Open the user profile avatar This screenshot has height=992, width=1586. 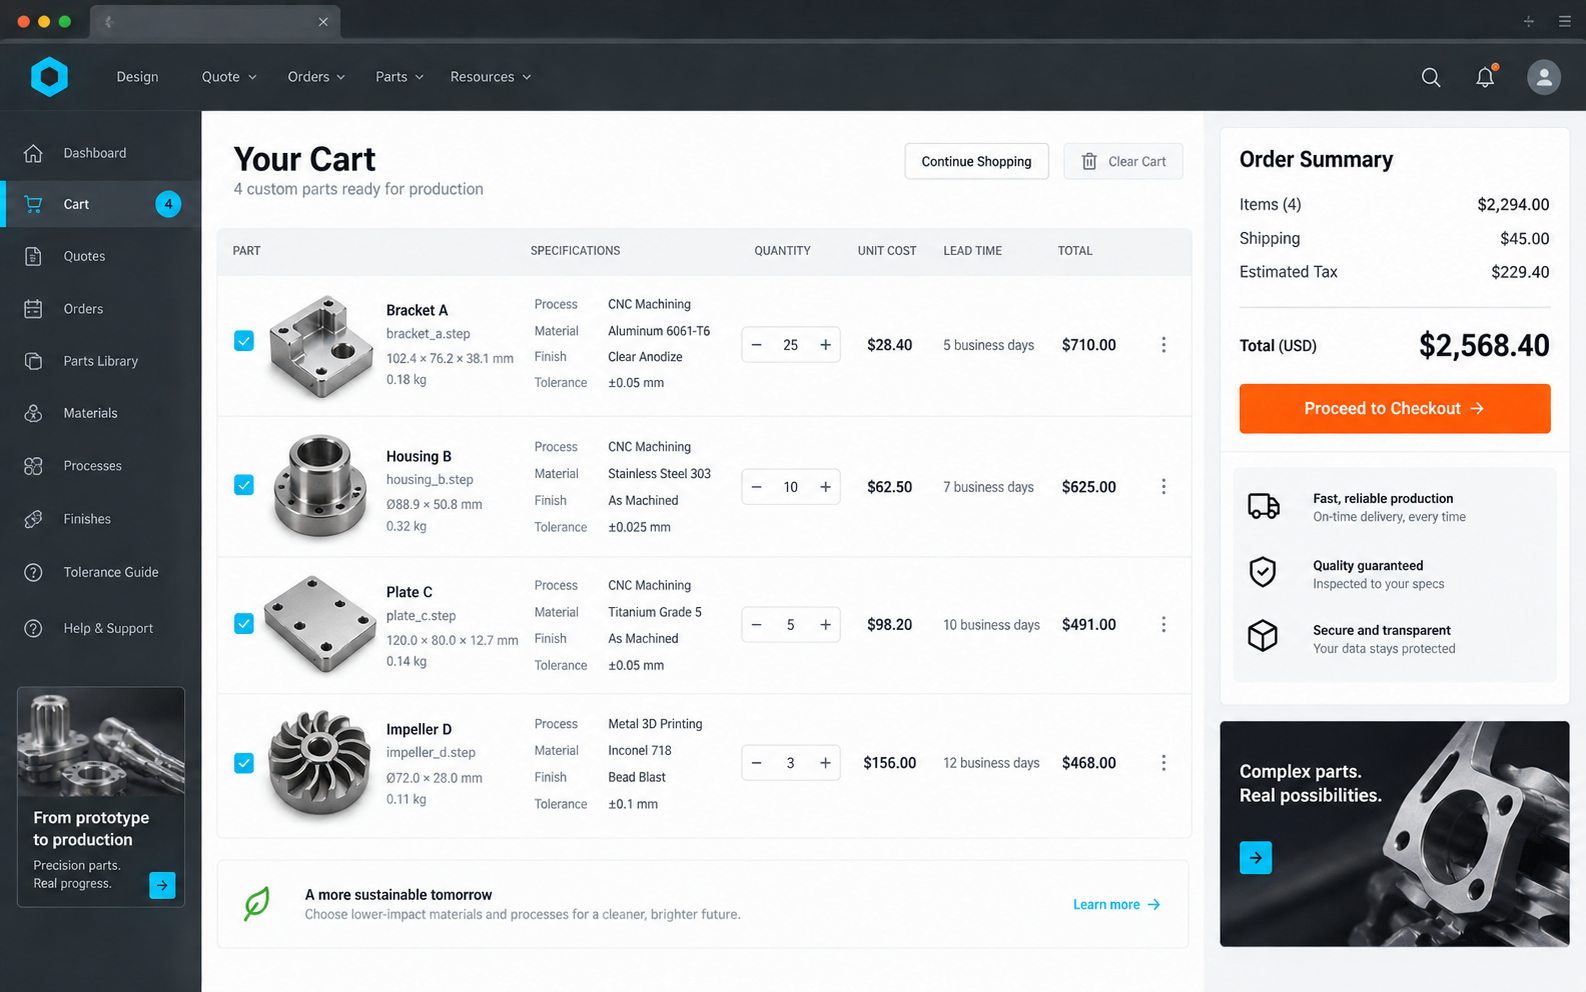click(x=1543, y=77)
